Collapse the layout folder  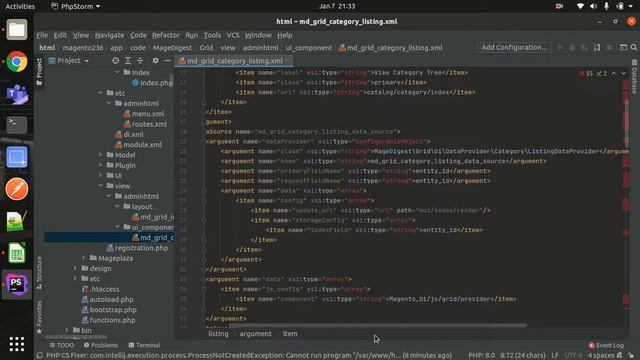coord(118,207)
